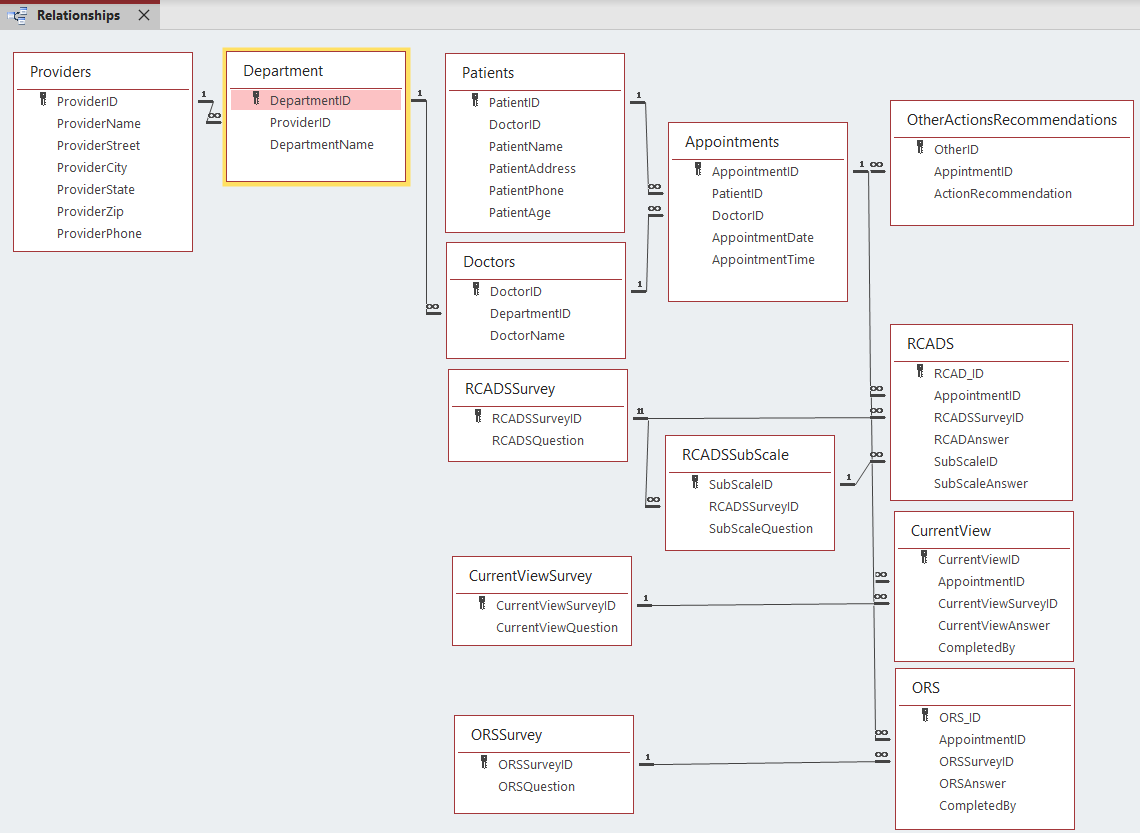Select the OtherActionsRecommendations table title
The height and width of the screenshot is (833, 1140).
[1011, 120]
